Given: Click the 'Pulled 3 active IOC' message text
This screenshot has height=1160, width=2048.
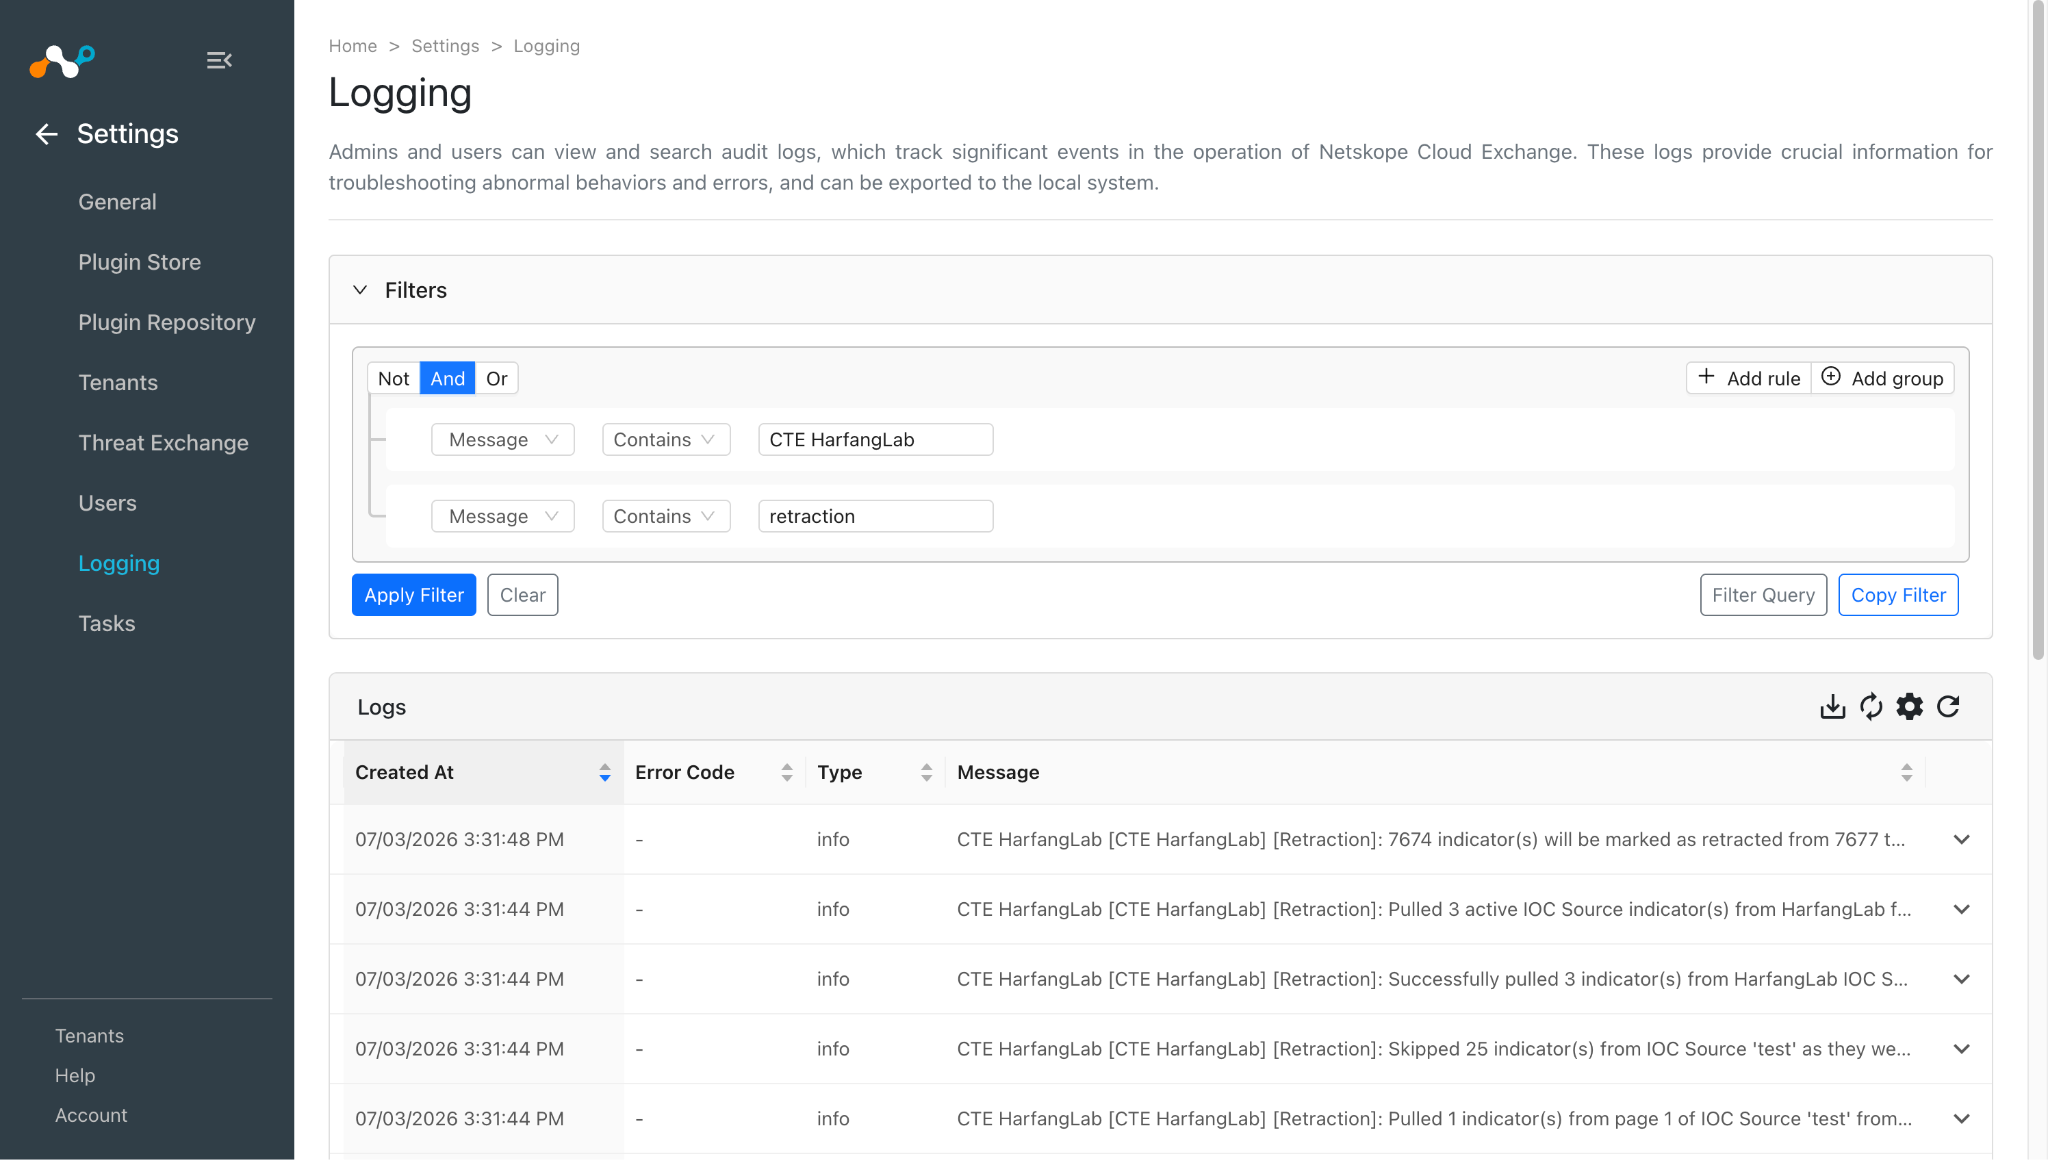Looking at the screenshot, I should point(1434,910).
